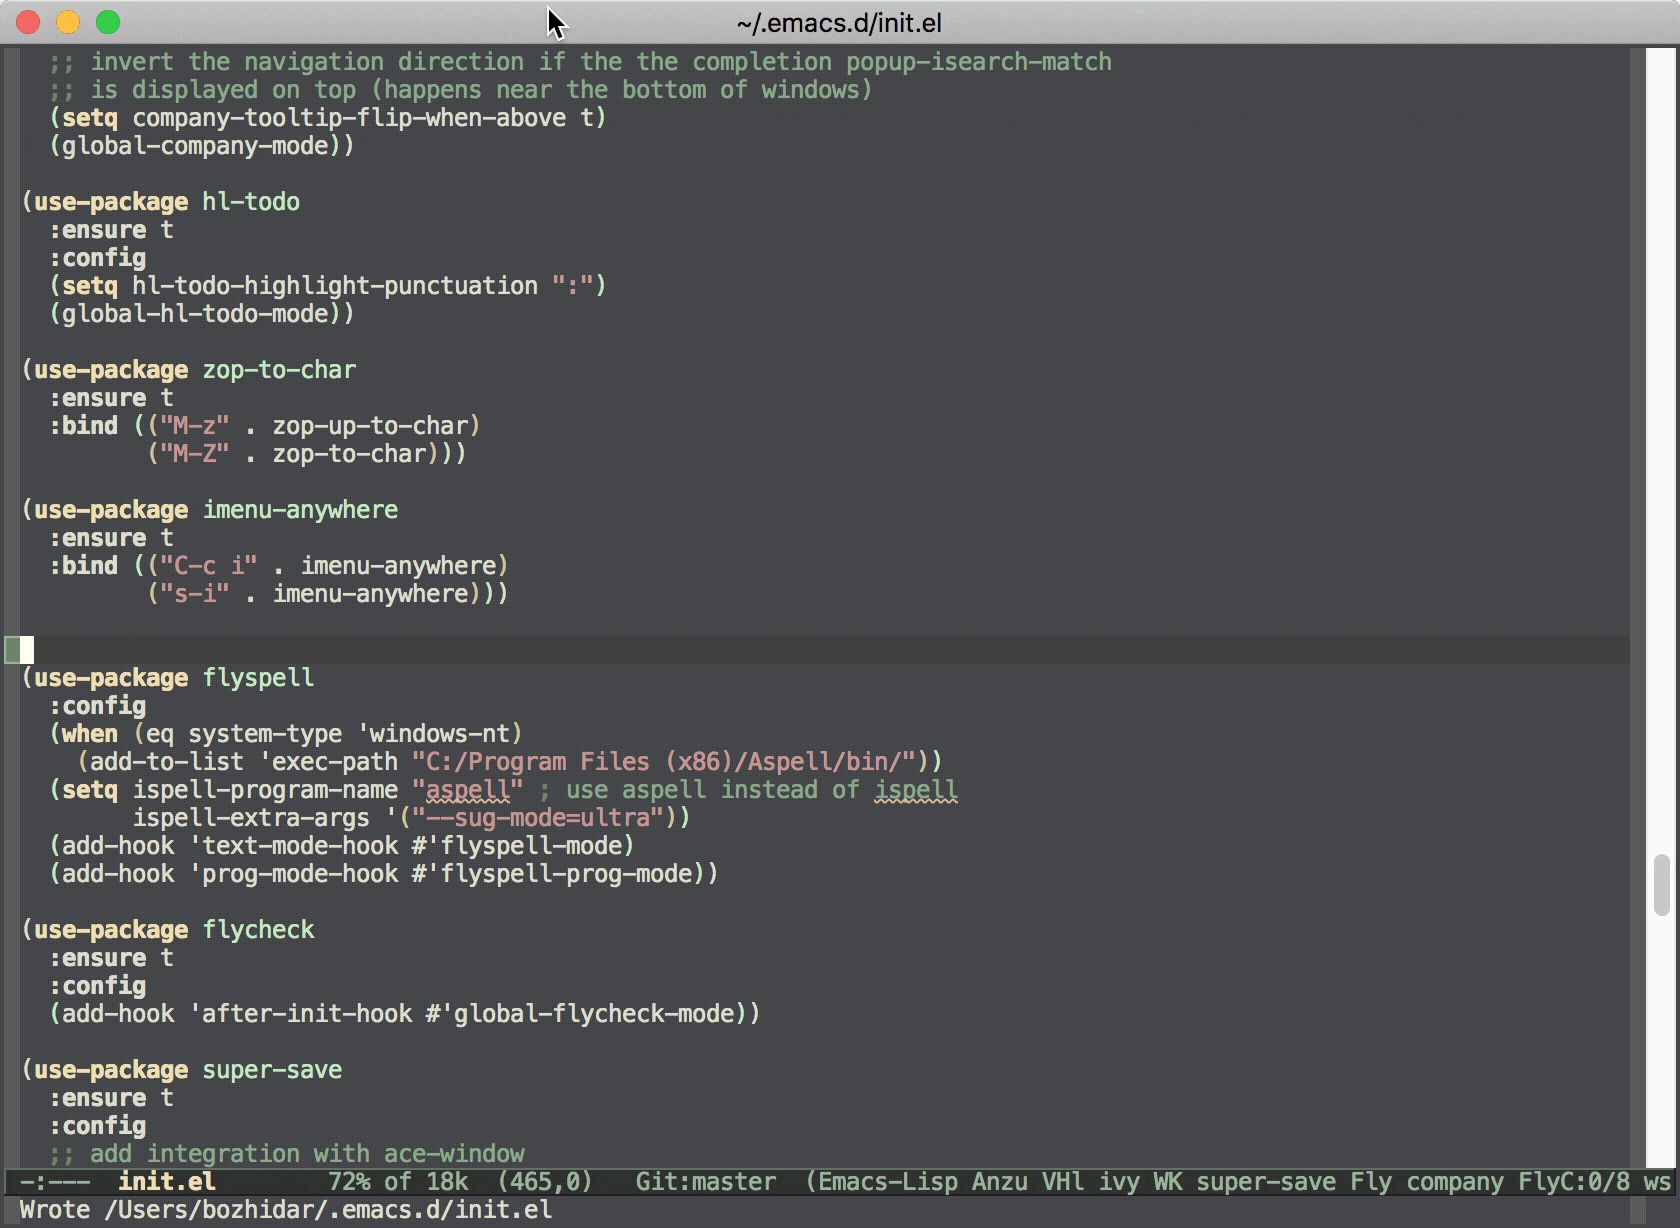Click the ivy minor mode indicator

pyautogui.click(x=1118, y=1182)
